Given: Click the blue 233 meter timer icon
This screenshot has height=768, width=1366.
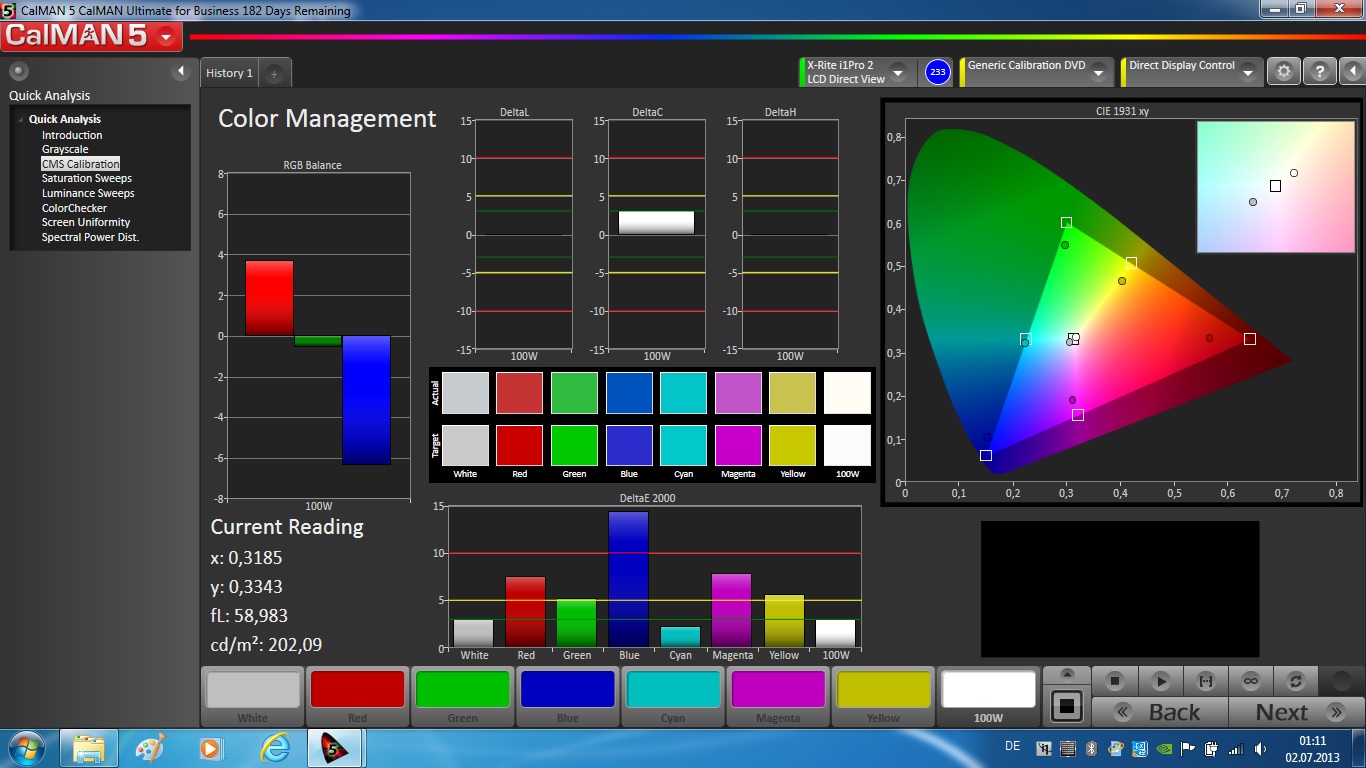Looking at the screenshot, I should pyautogui.click(x=938, y=72).
